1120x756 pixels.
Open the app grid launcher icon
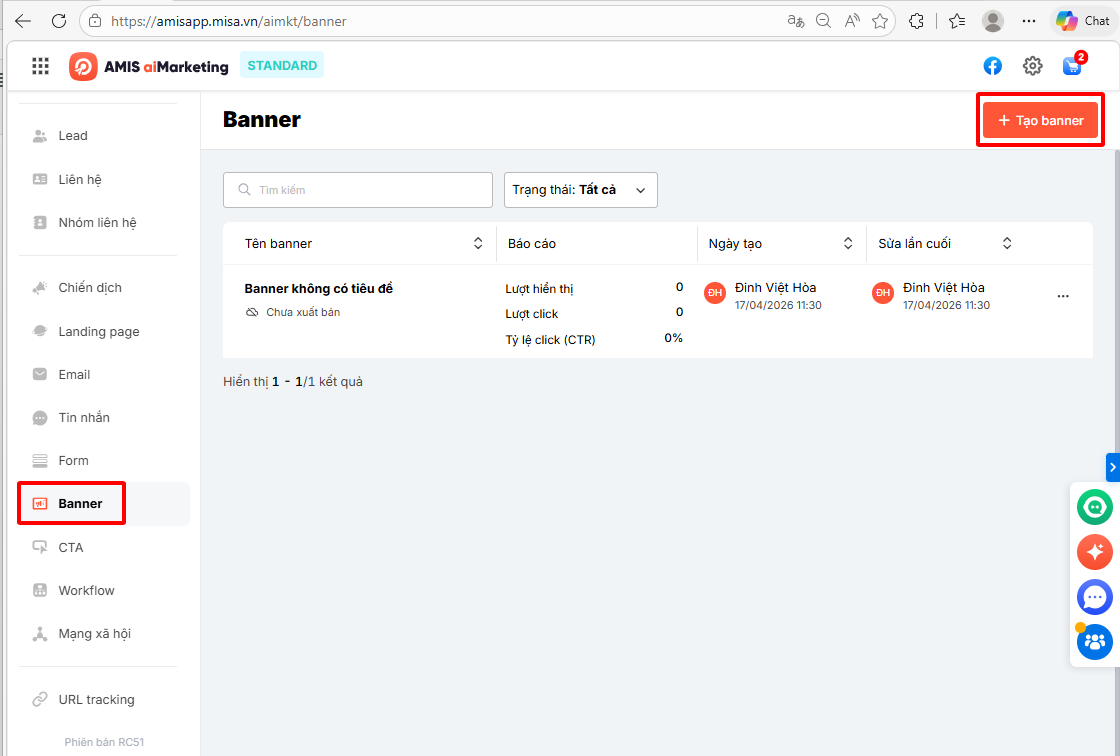point(41,66)
